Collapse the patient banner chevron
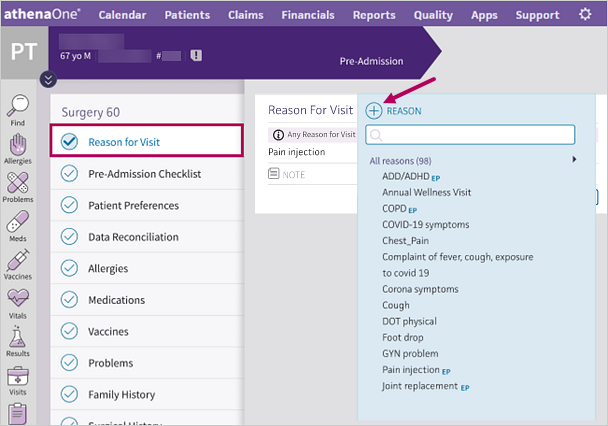 (x=48, y=80)
